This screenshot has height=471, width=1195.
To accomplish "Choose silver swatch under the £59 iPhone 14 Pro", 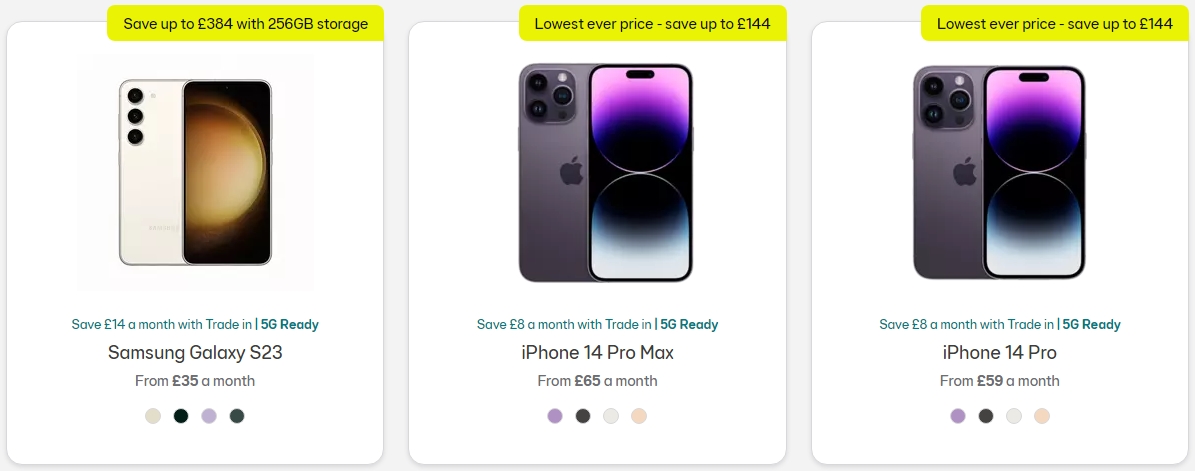I will pyautogui.click(x=1014, y=416).
